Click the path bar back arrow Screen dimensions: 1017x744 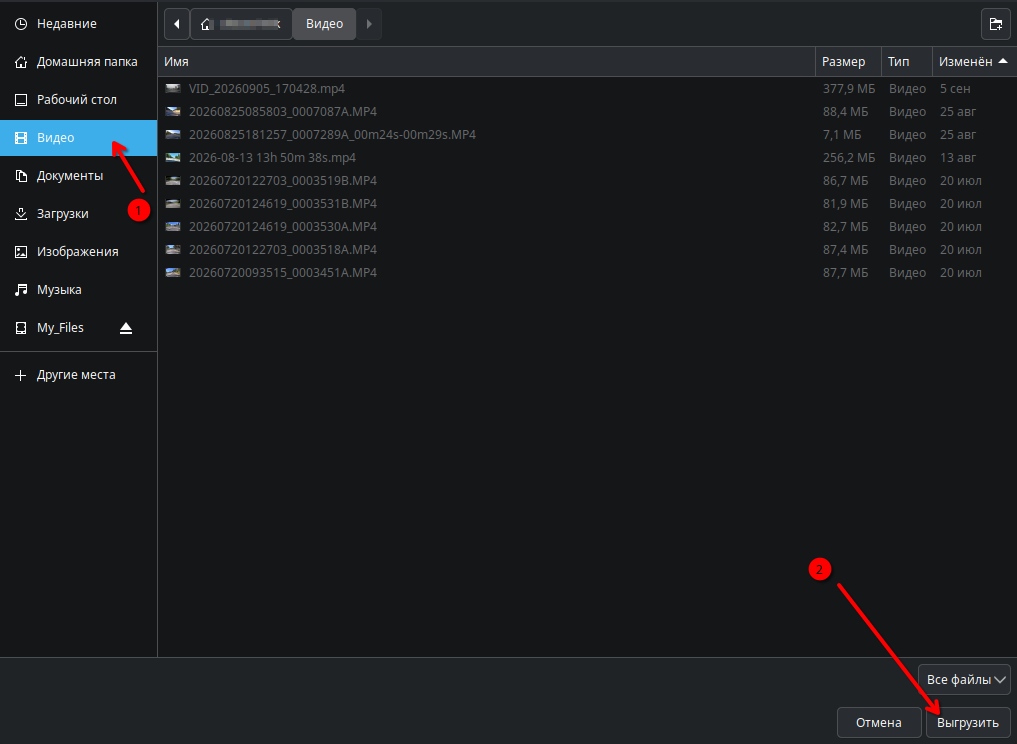176,24
